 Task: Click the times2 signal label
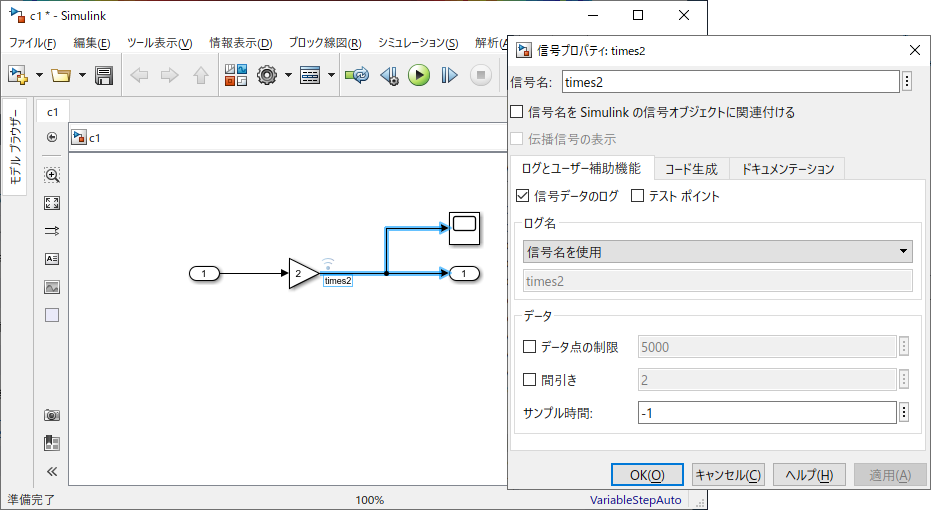point(338,281)
